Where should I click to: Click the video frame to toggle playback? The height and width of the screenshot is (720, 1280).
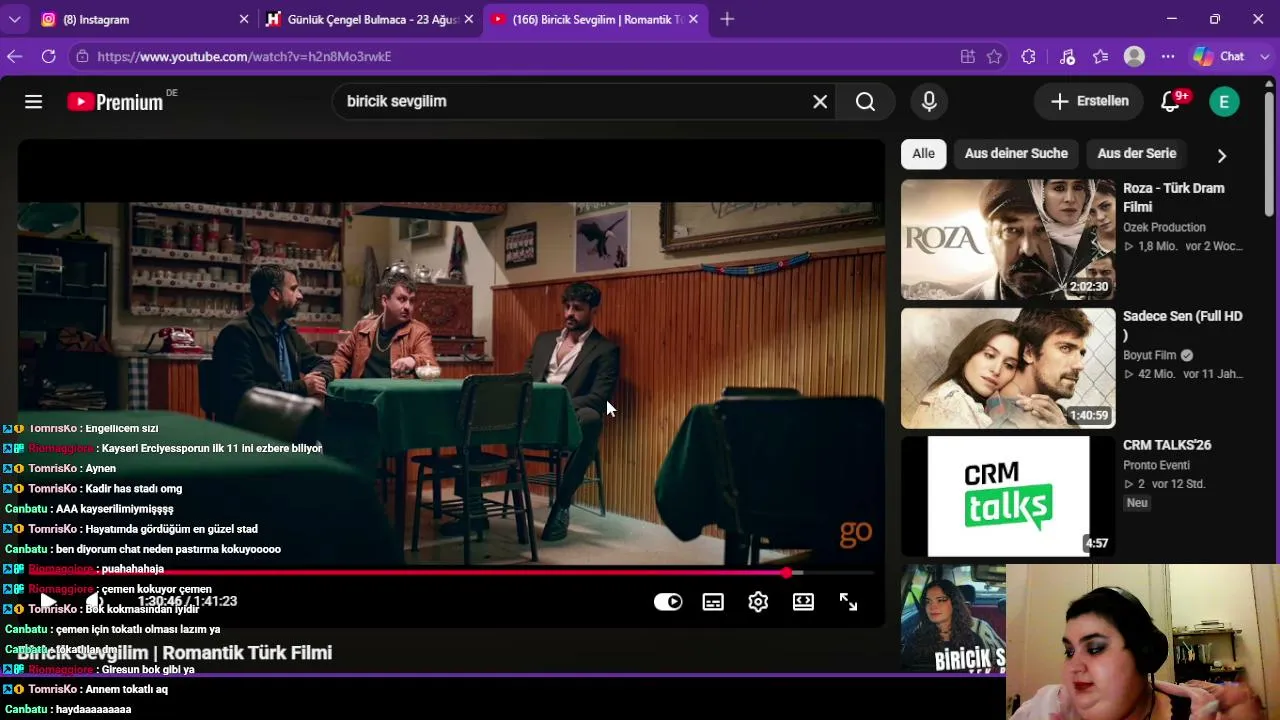(x=451, y=383)
